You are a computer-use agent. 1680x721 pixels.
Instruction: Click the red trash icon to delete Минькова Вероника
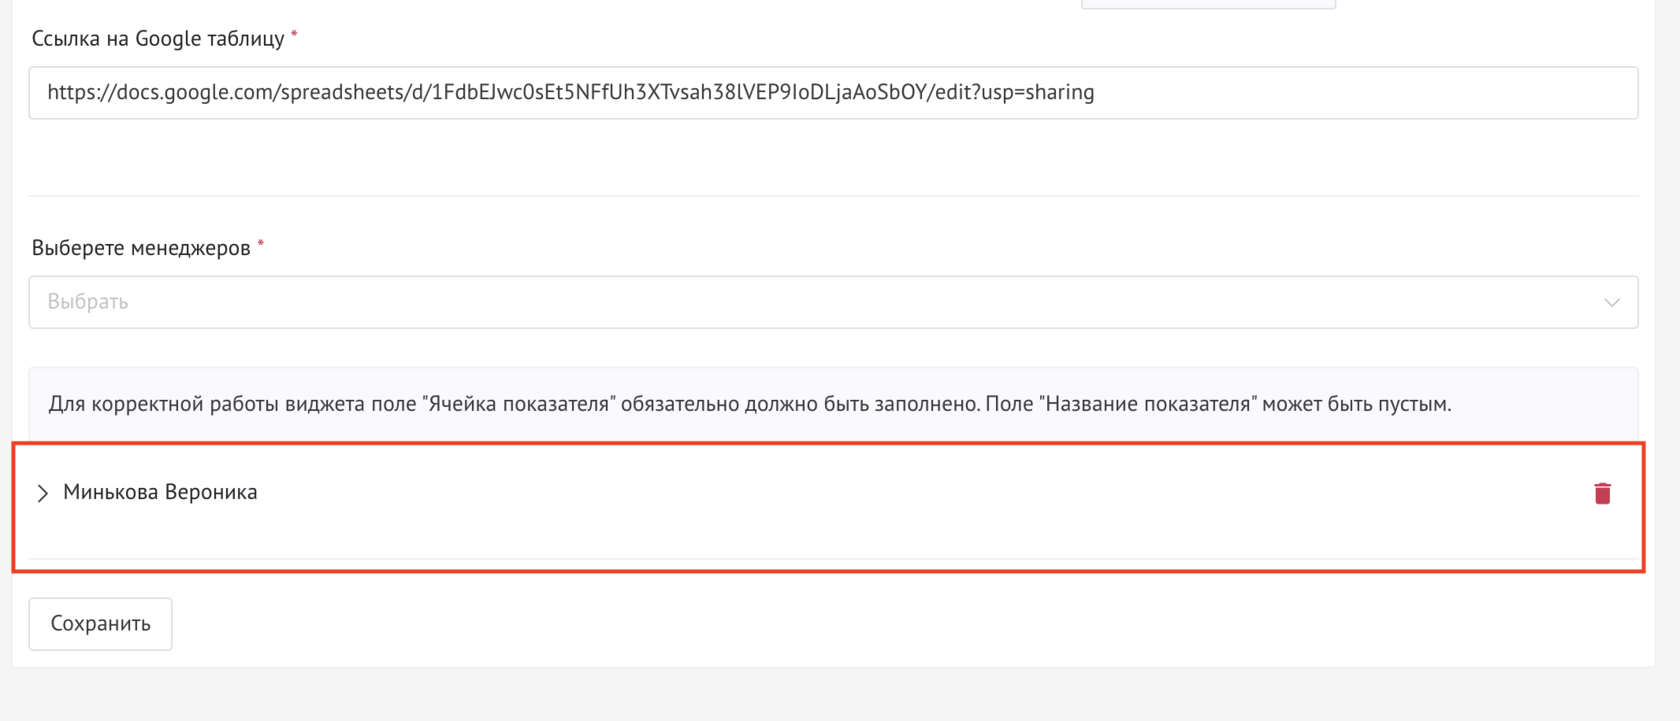coord(1603,492)
